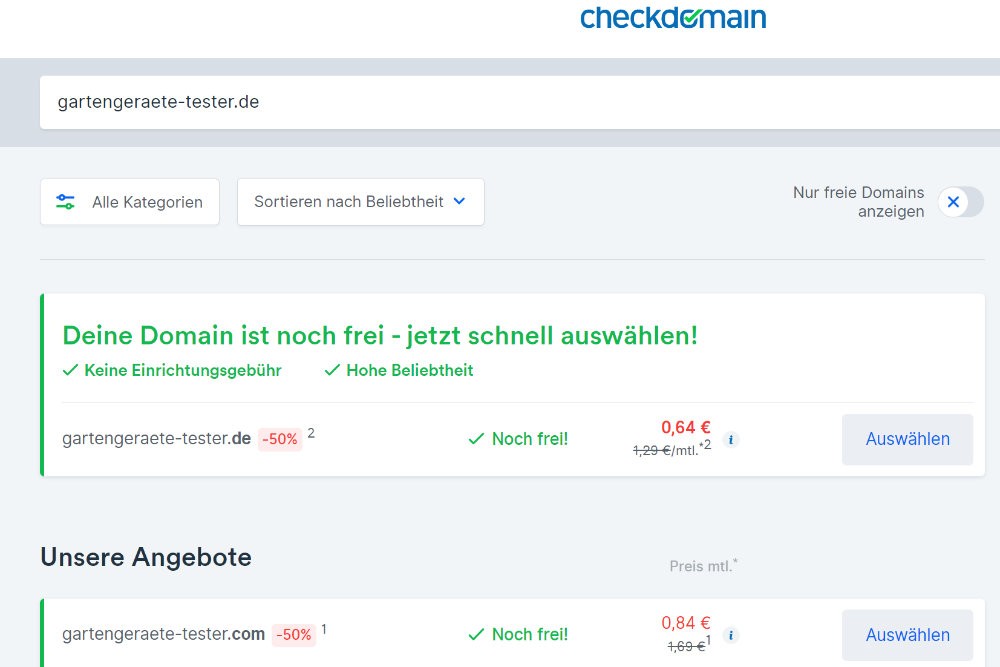Click the filter sliders icon
Screen dimensions: 1000x667
point(66,202)
